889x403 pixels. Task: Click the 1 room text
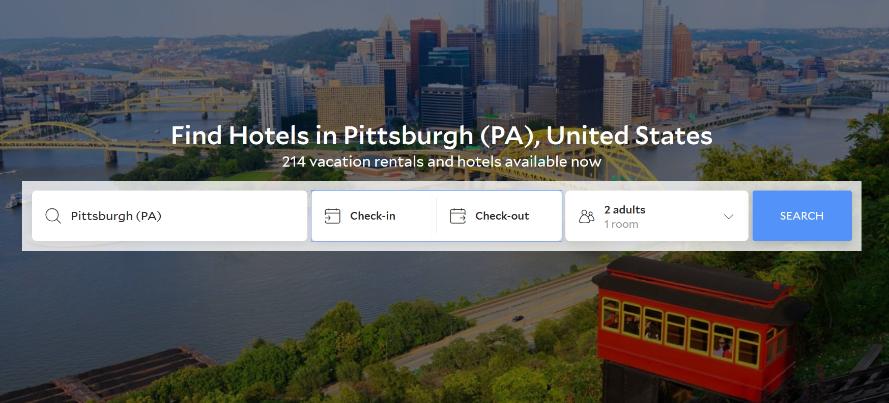click(621, 224)
